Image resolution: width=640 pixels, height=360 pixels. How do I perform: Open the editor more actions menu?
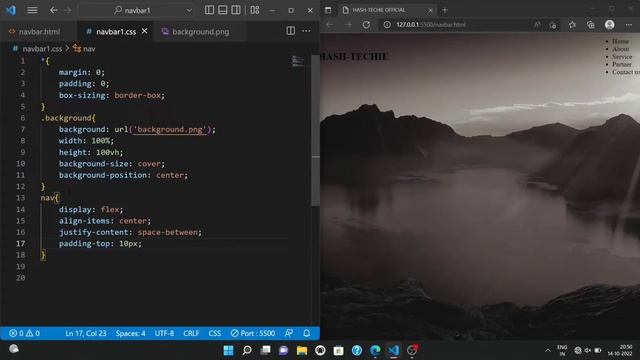[306, 31]
